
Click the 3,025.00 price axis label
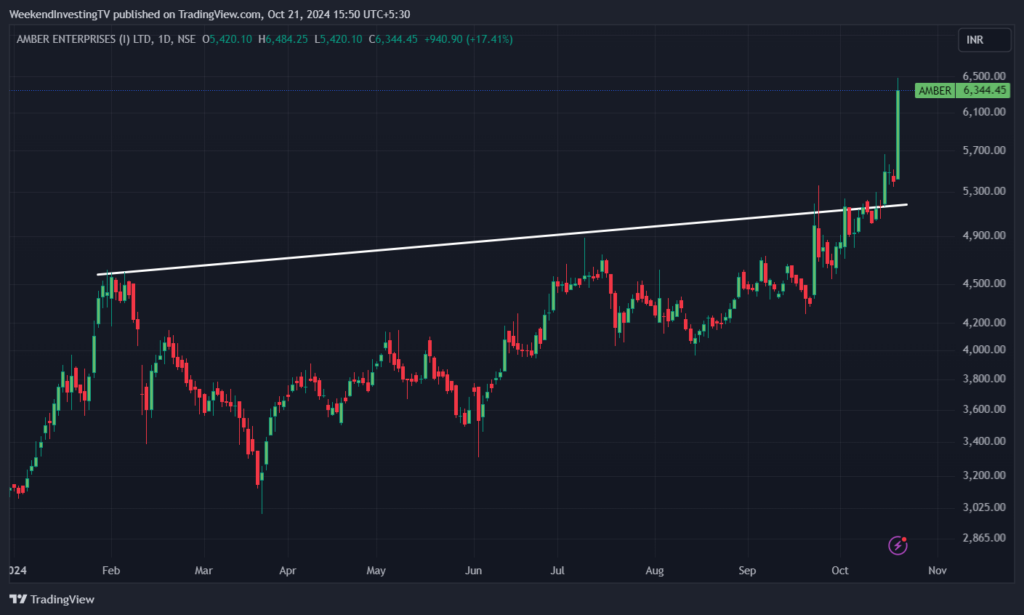click(984, 507)
